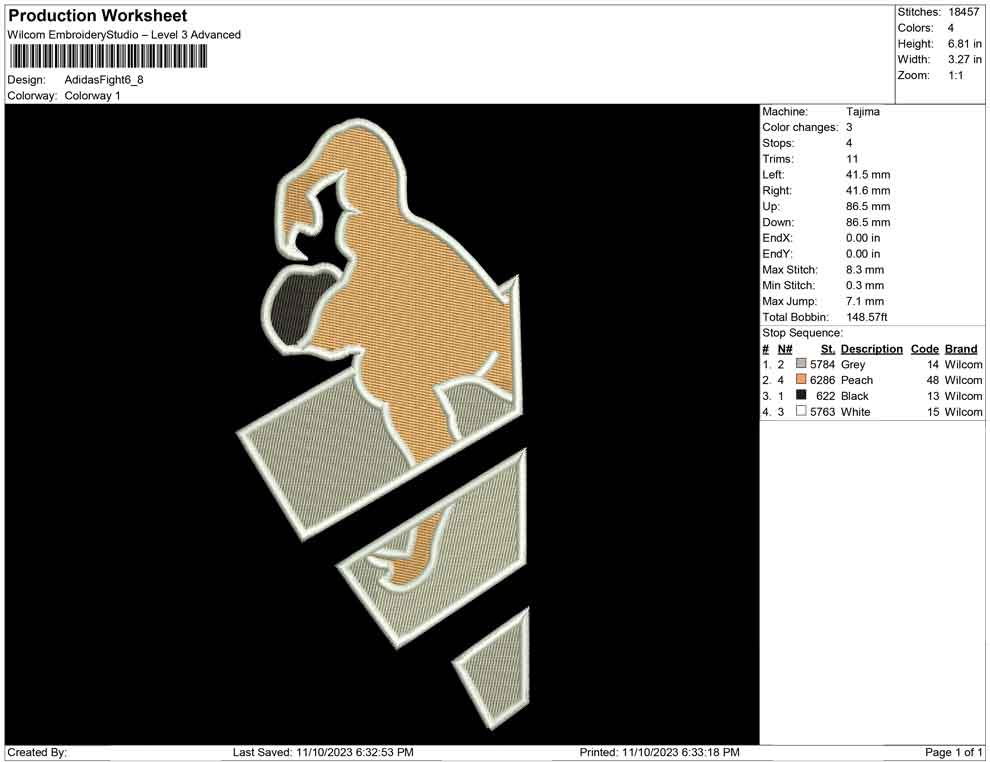The width and height of the screenshot is (990, 762).
Task: Click stitch count '5763' in White row
Action: (x=823, y=412)
